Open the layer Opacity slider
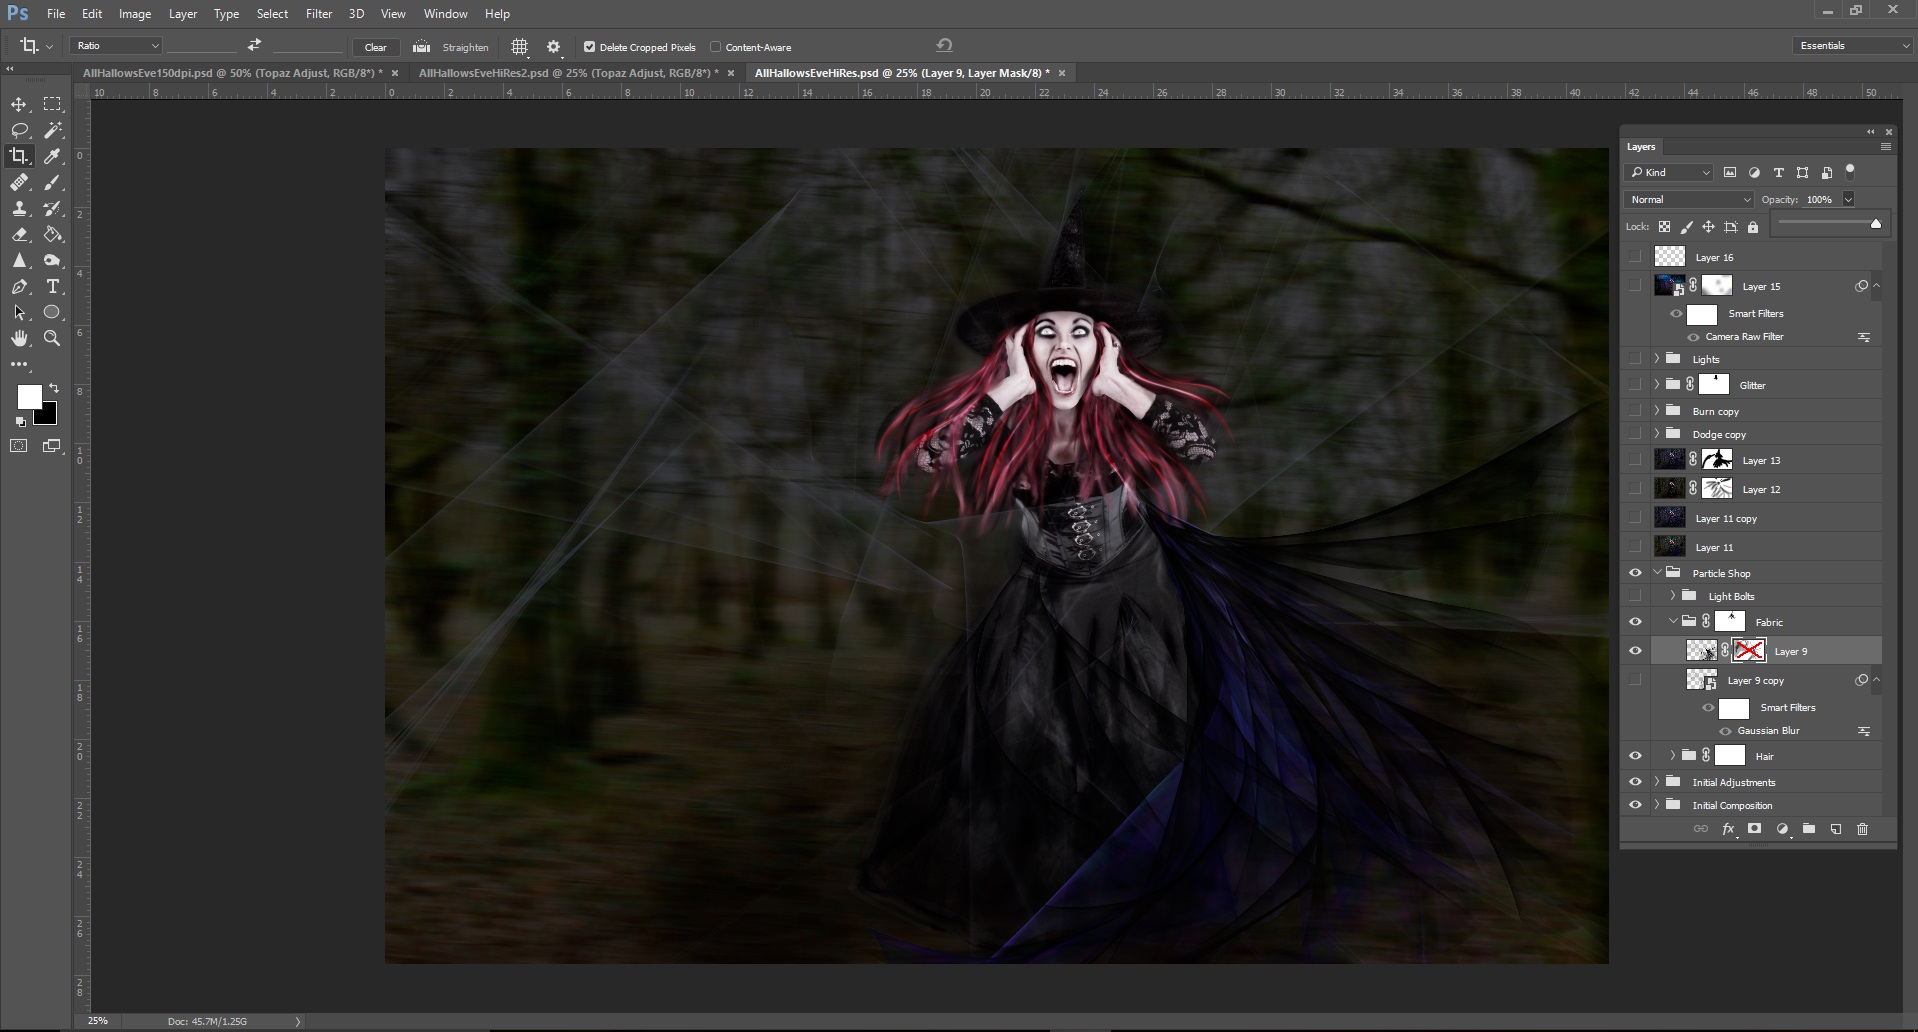Image resolution: width=1918 pixels, height=1032 pixels. click(1849, 199)
